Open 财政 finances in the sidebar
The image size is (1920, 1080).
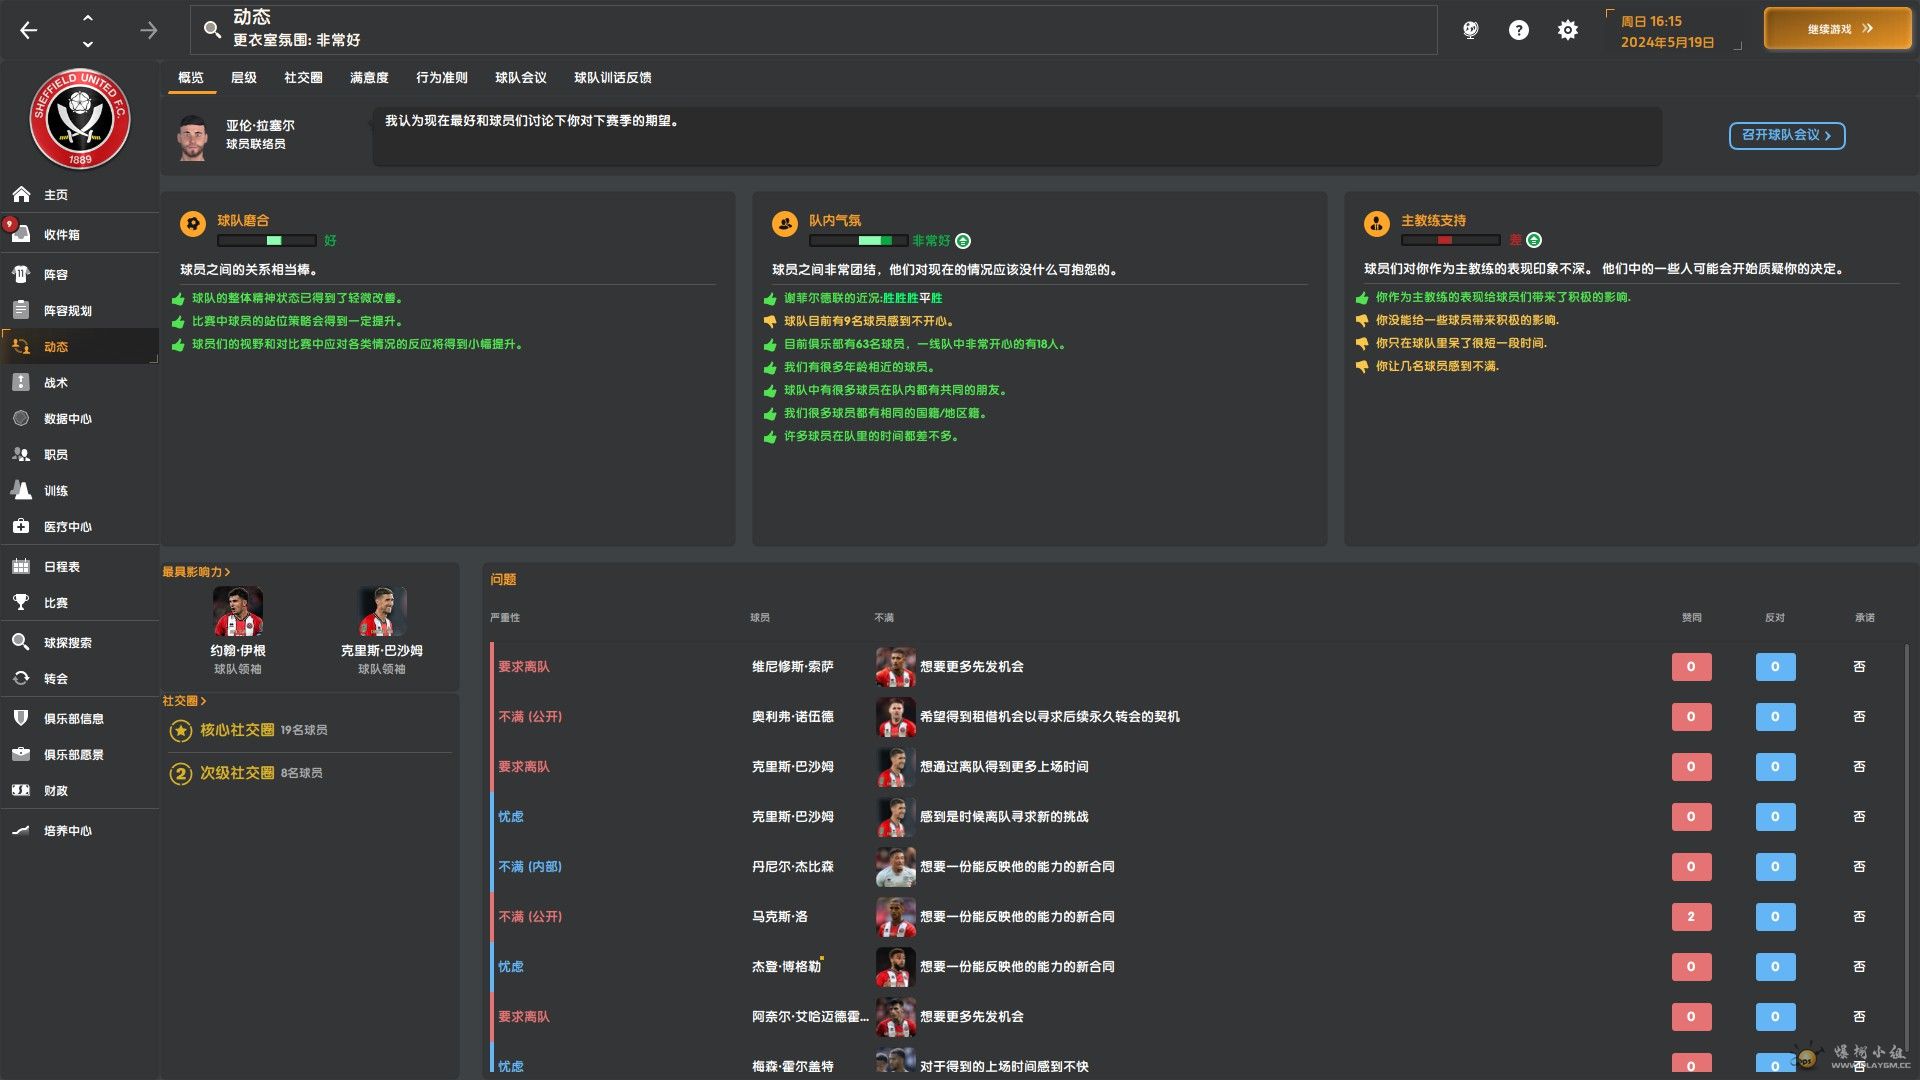[x=80, y=790]
